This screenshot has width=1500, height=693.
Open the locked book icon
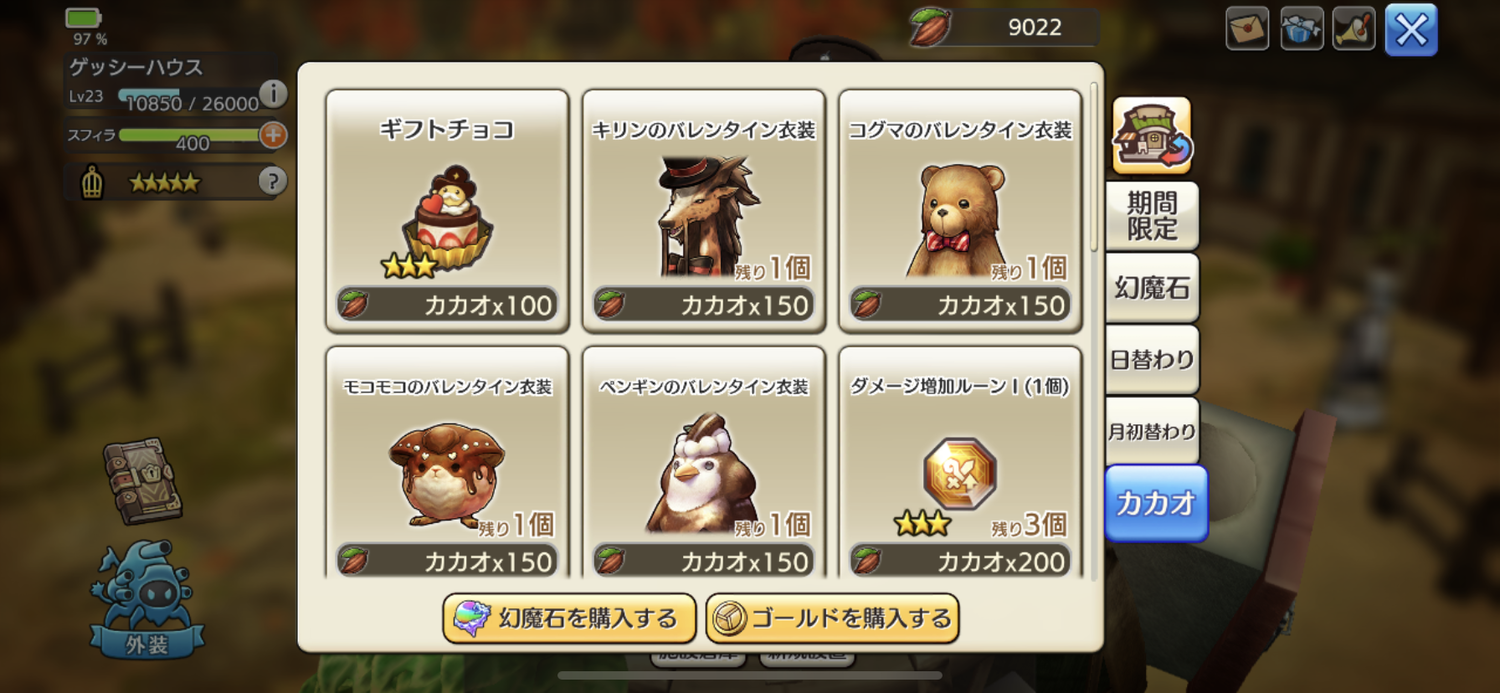point(142,481)
